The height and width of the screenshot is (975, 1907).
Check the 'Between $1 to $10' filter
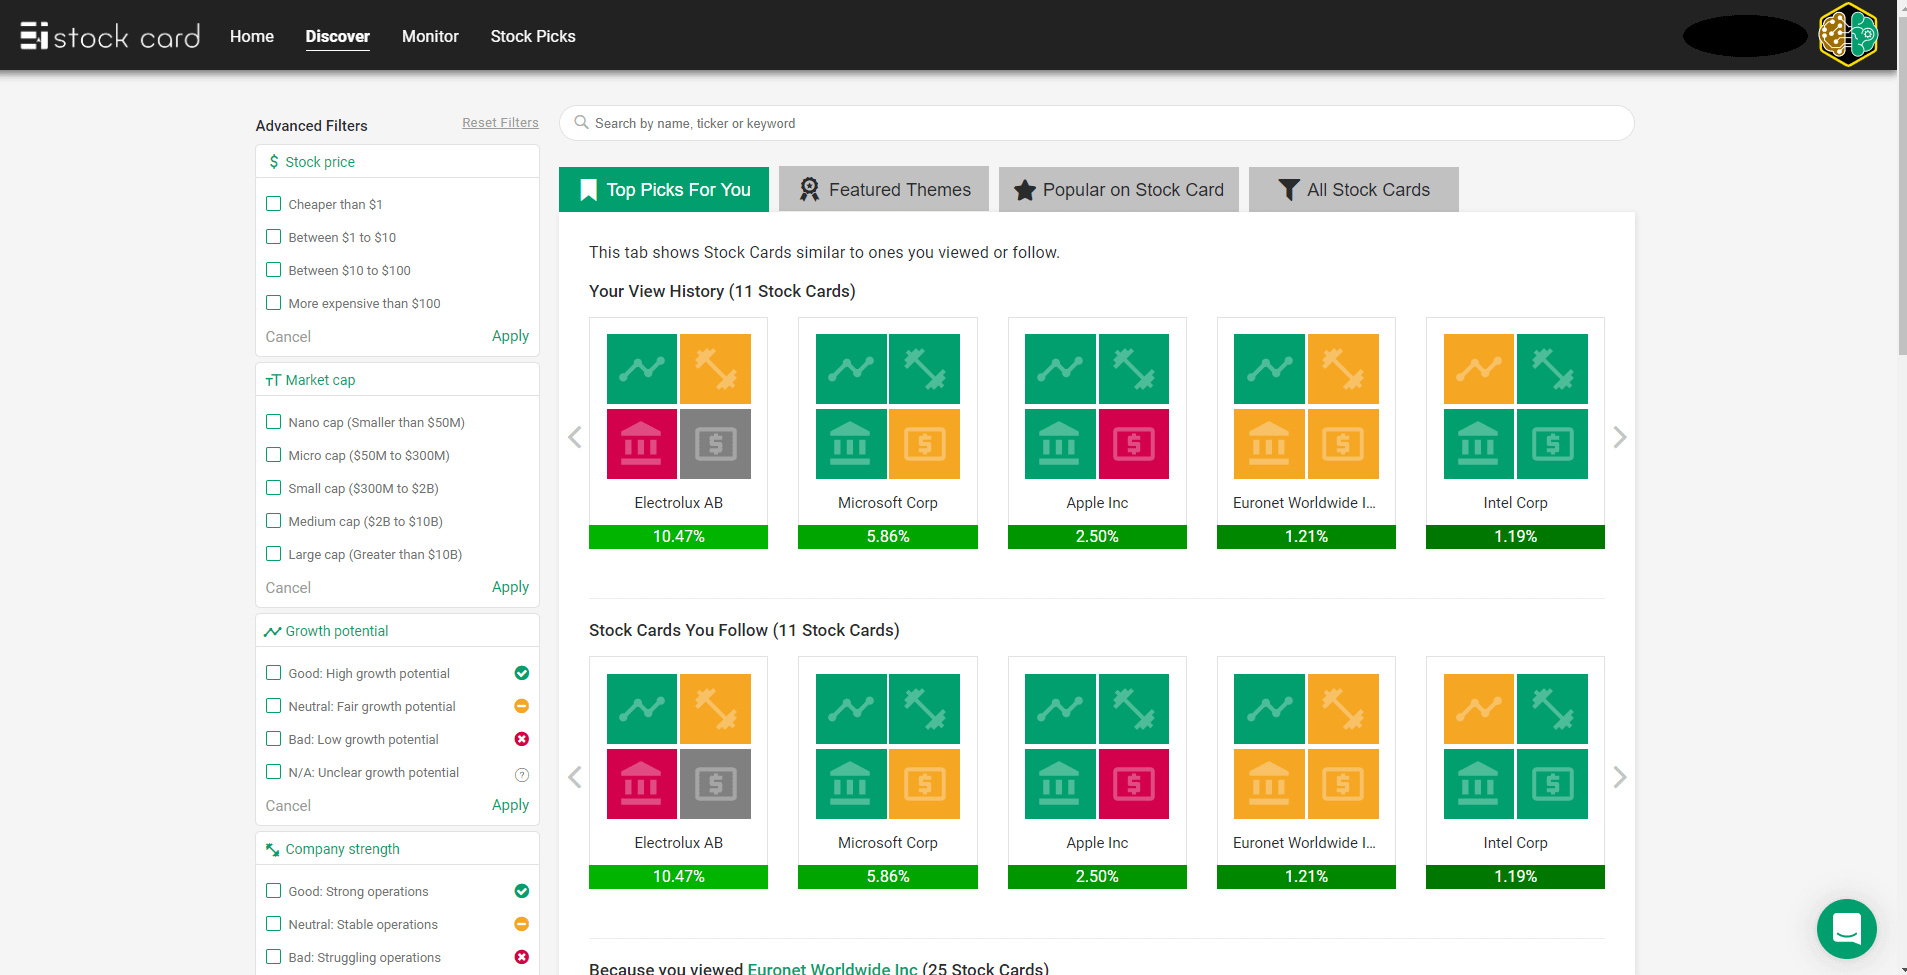click(x=273, y=237)
